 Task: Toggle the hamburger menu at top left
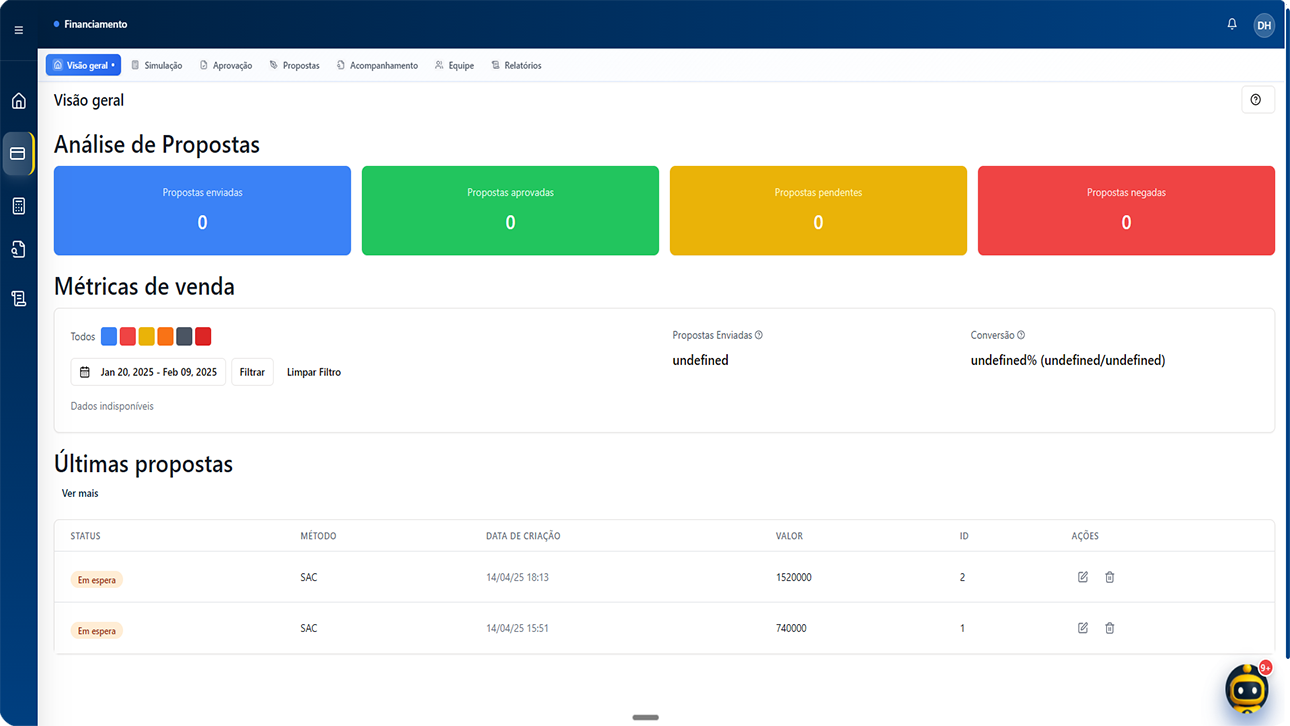18,29
